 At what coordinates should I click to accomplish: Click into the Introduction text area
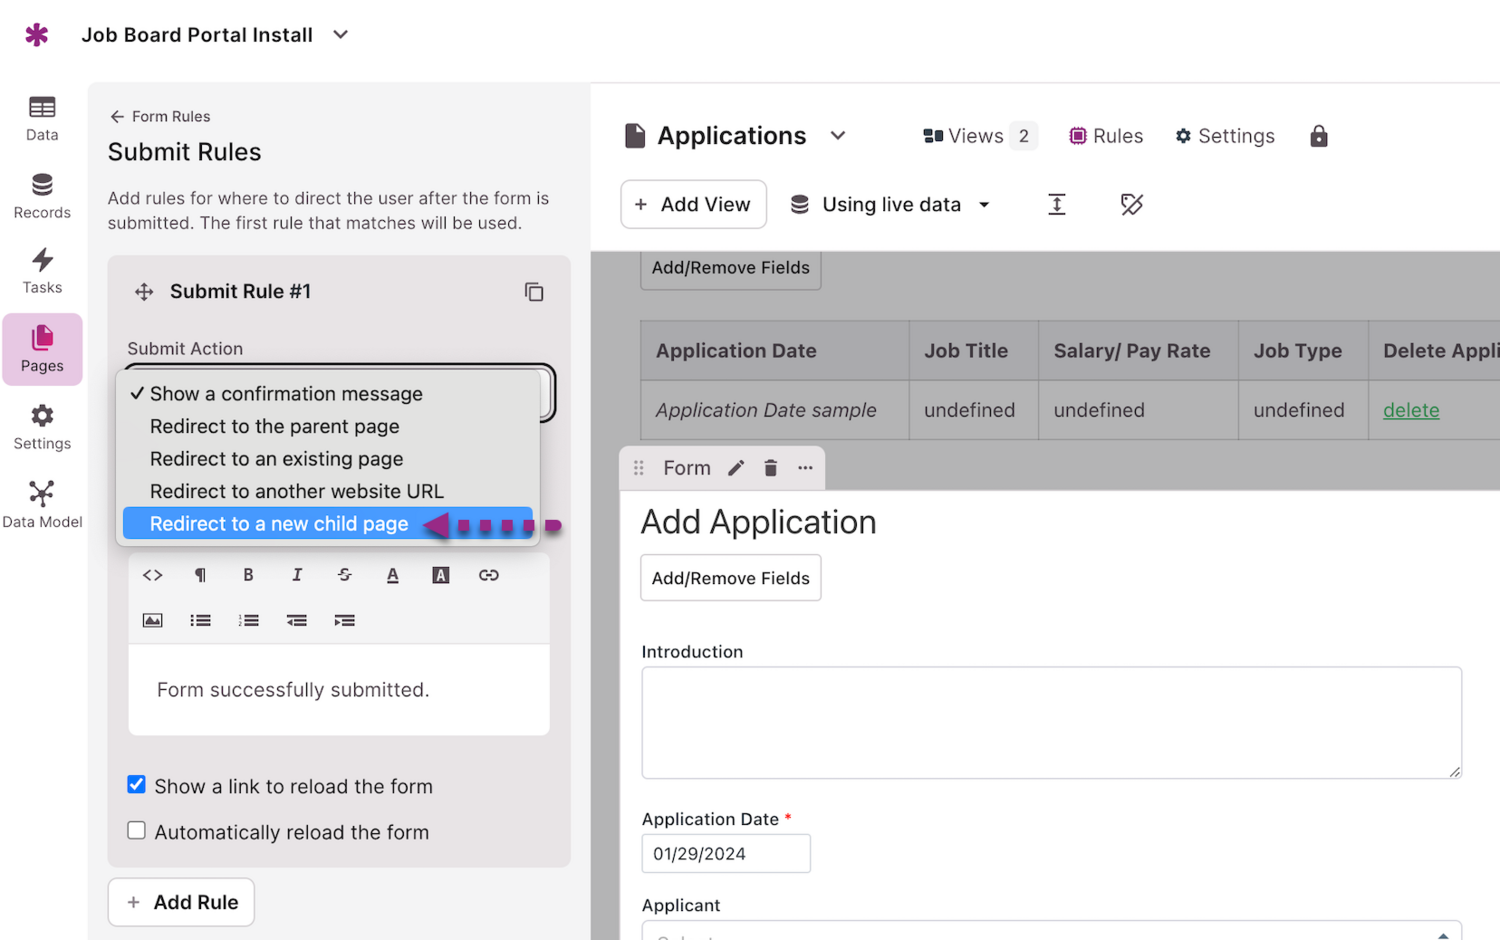(1050, 722)
